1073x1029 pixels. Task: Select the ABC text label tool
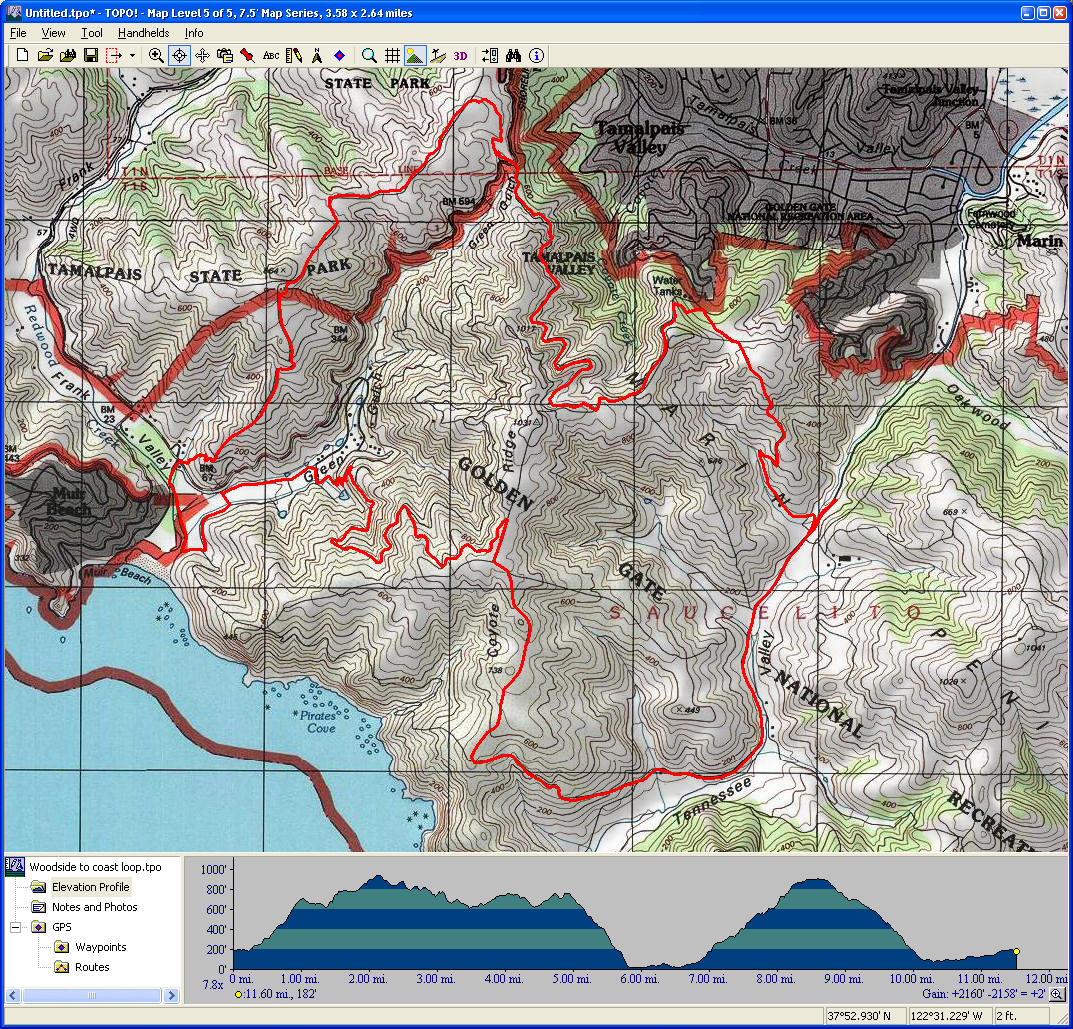pos(271,56)
